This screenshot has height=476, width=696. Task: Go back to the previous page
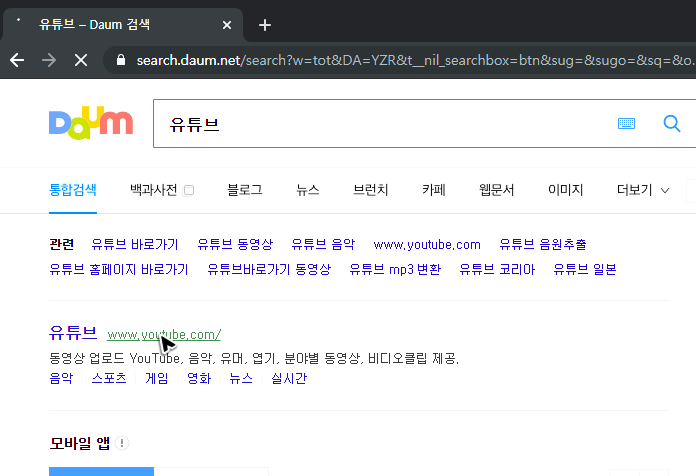(x=17, y=60)
